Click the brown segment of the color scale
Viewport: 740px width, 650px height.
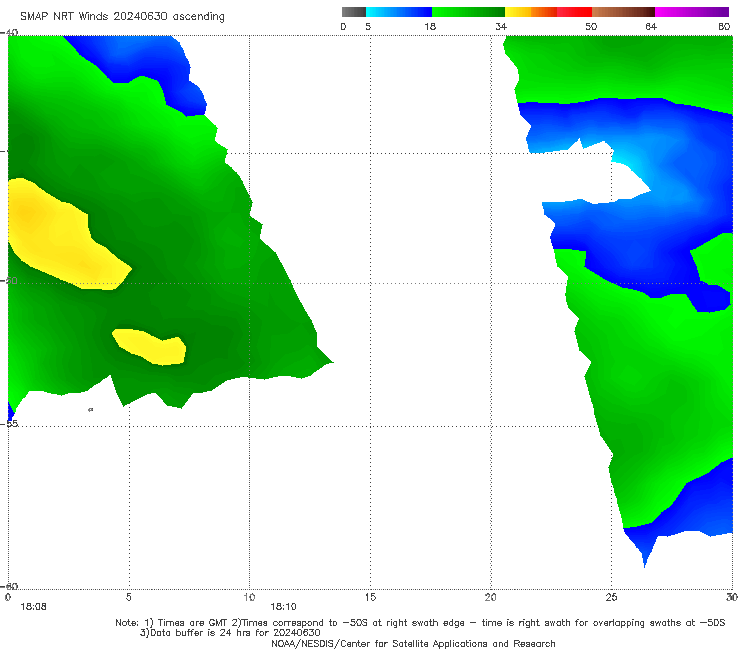point(623,12)
